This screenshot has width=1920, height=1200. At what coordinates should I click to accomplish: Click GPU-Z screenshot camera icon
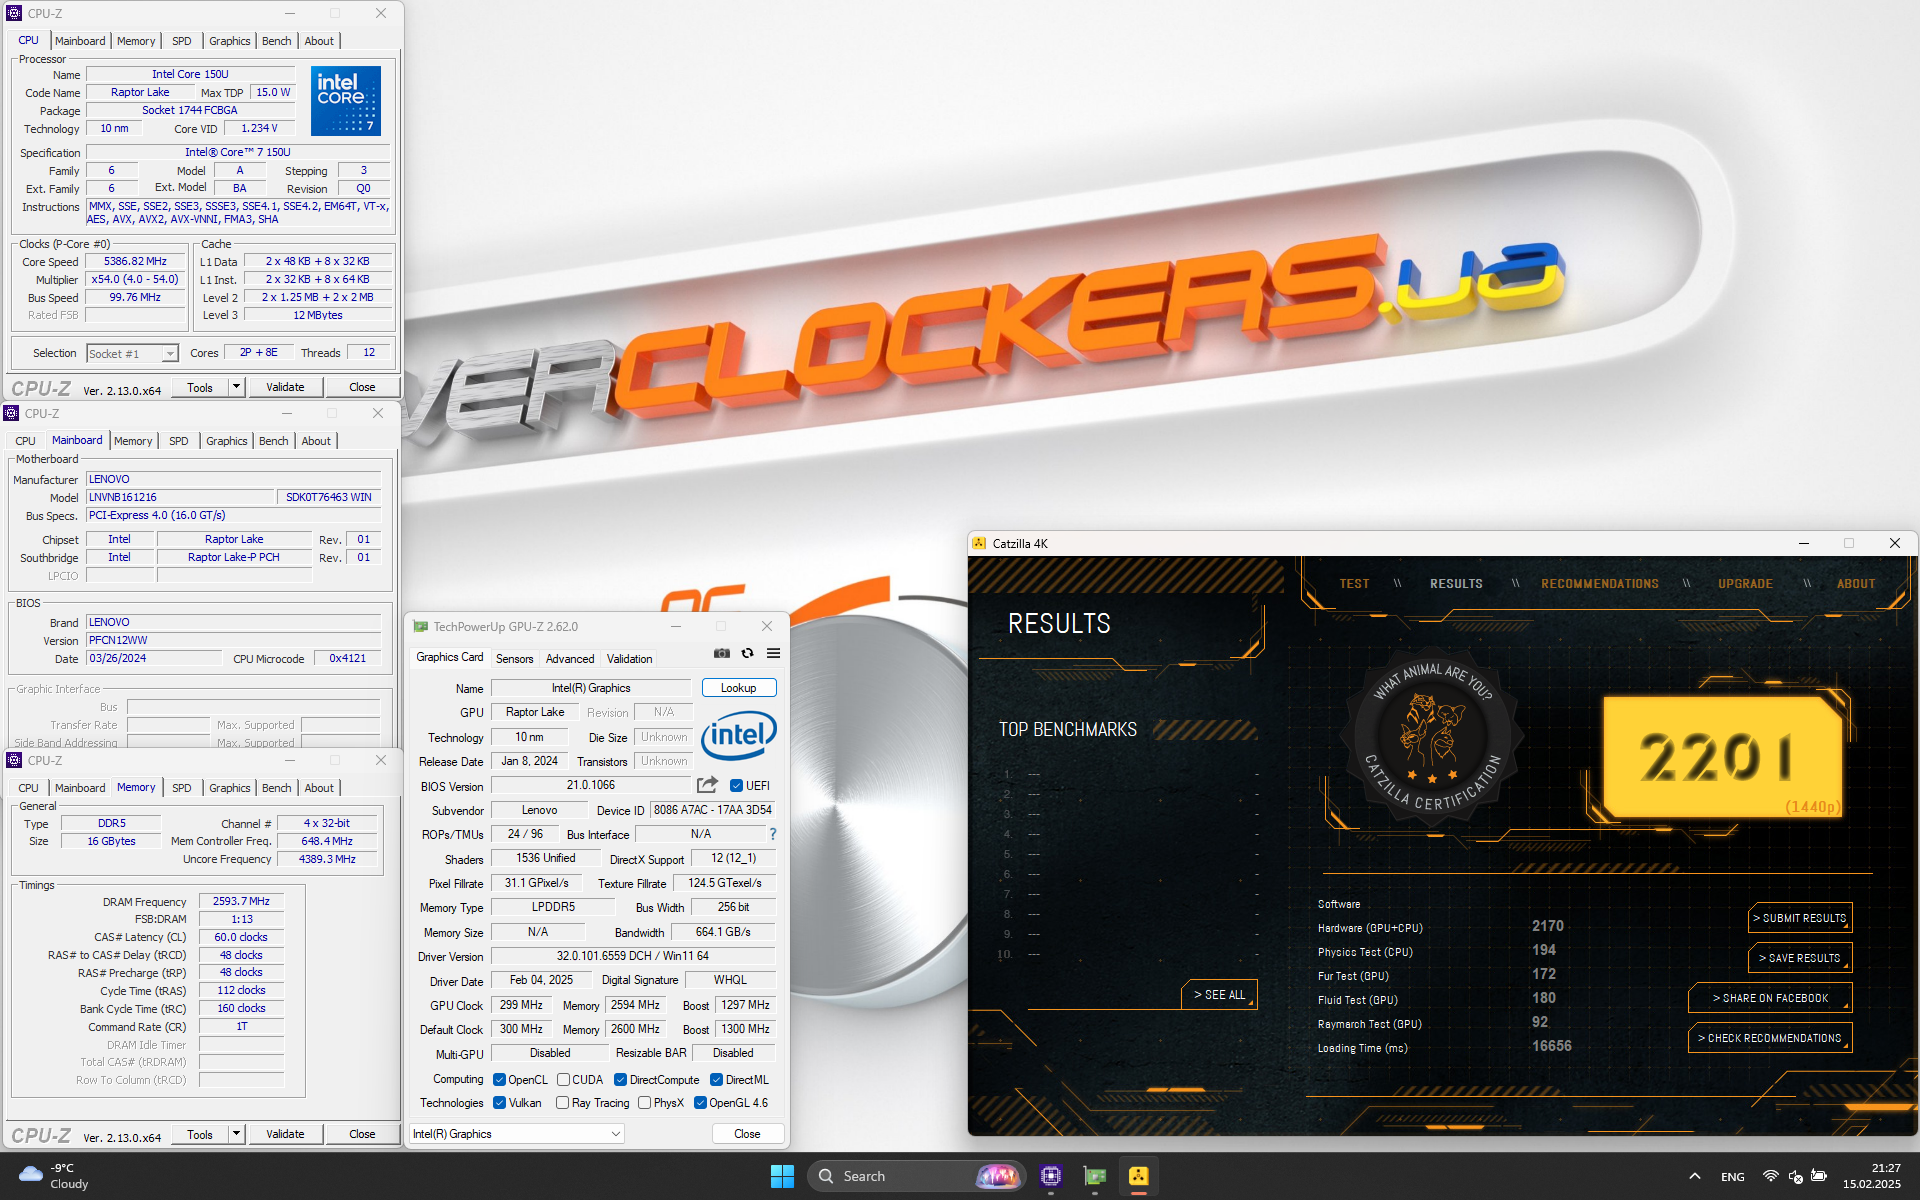pos(722,653)
